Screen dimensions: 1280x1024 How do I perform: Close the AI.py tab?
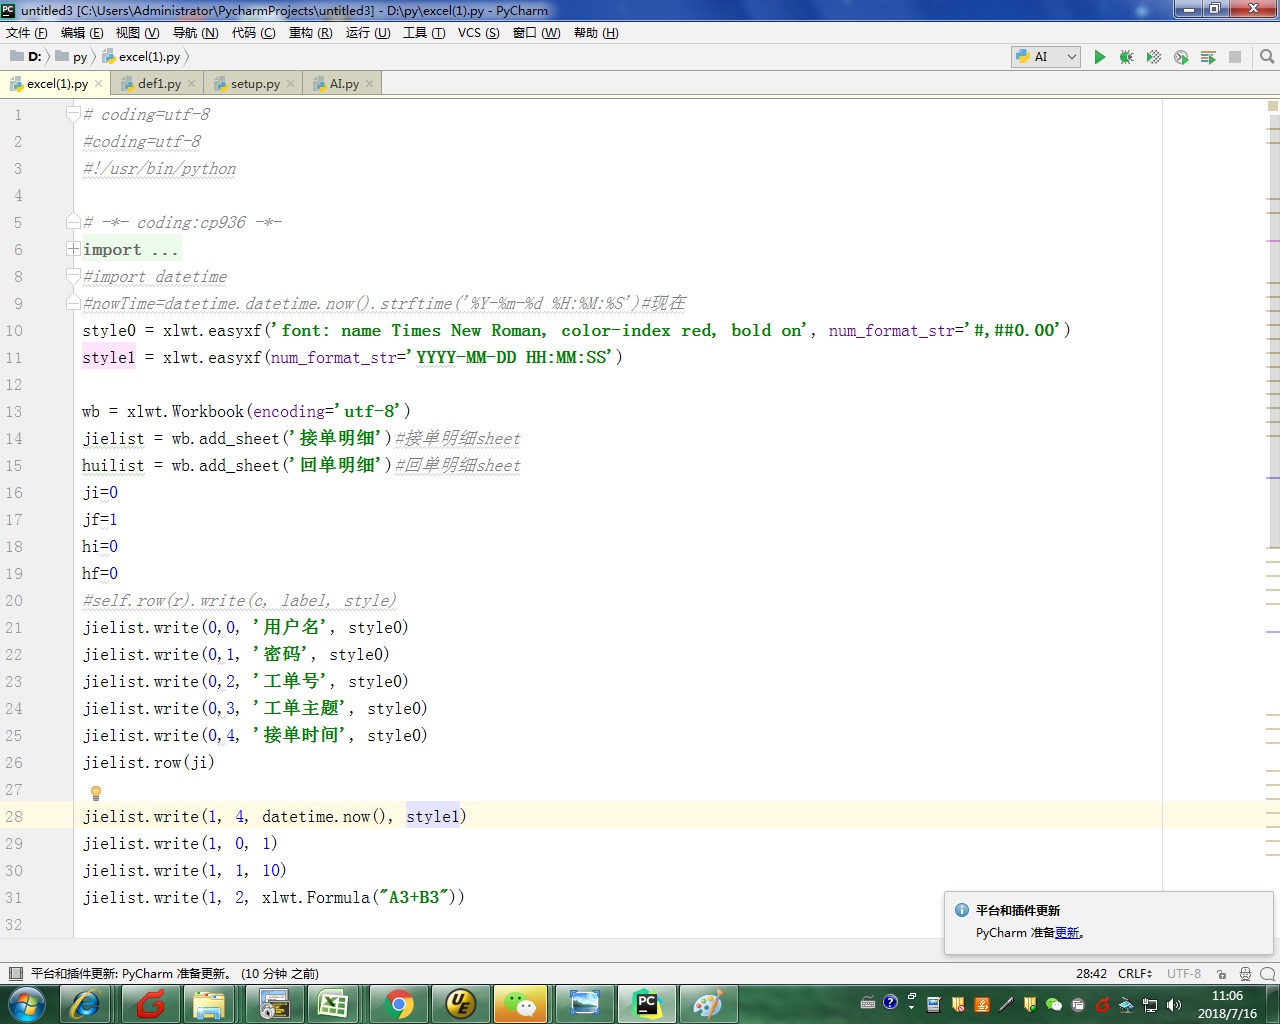coord(370,84)
